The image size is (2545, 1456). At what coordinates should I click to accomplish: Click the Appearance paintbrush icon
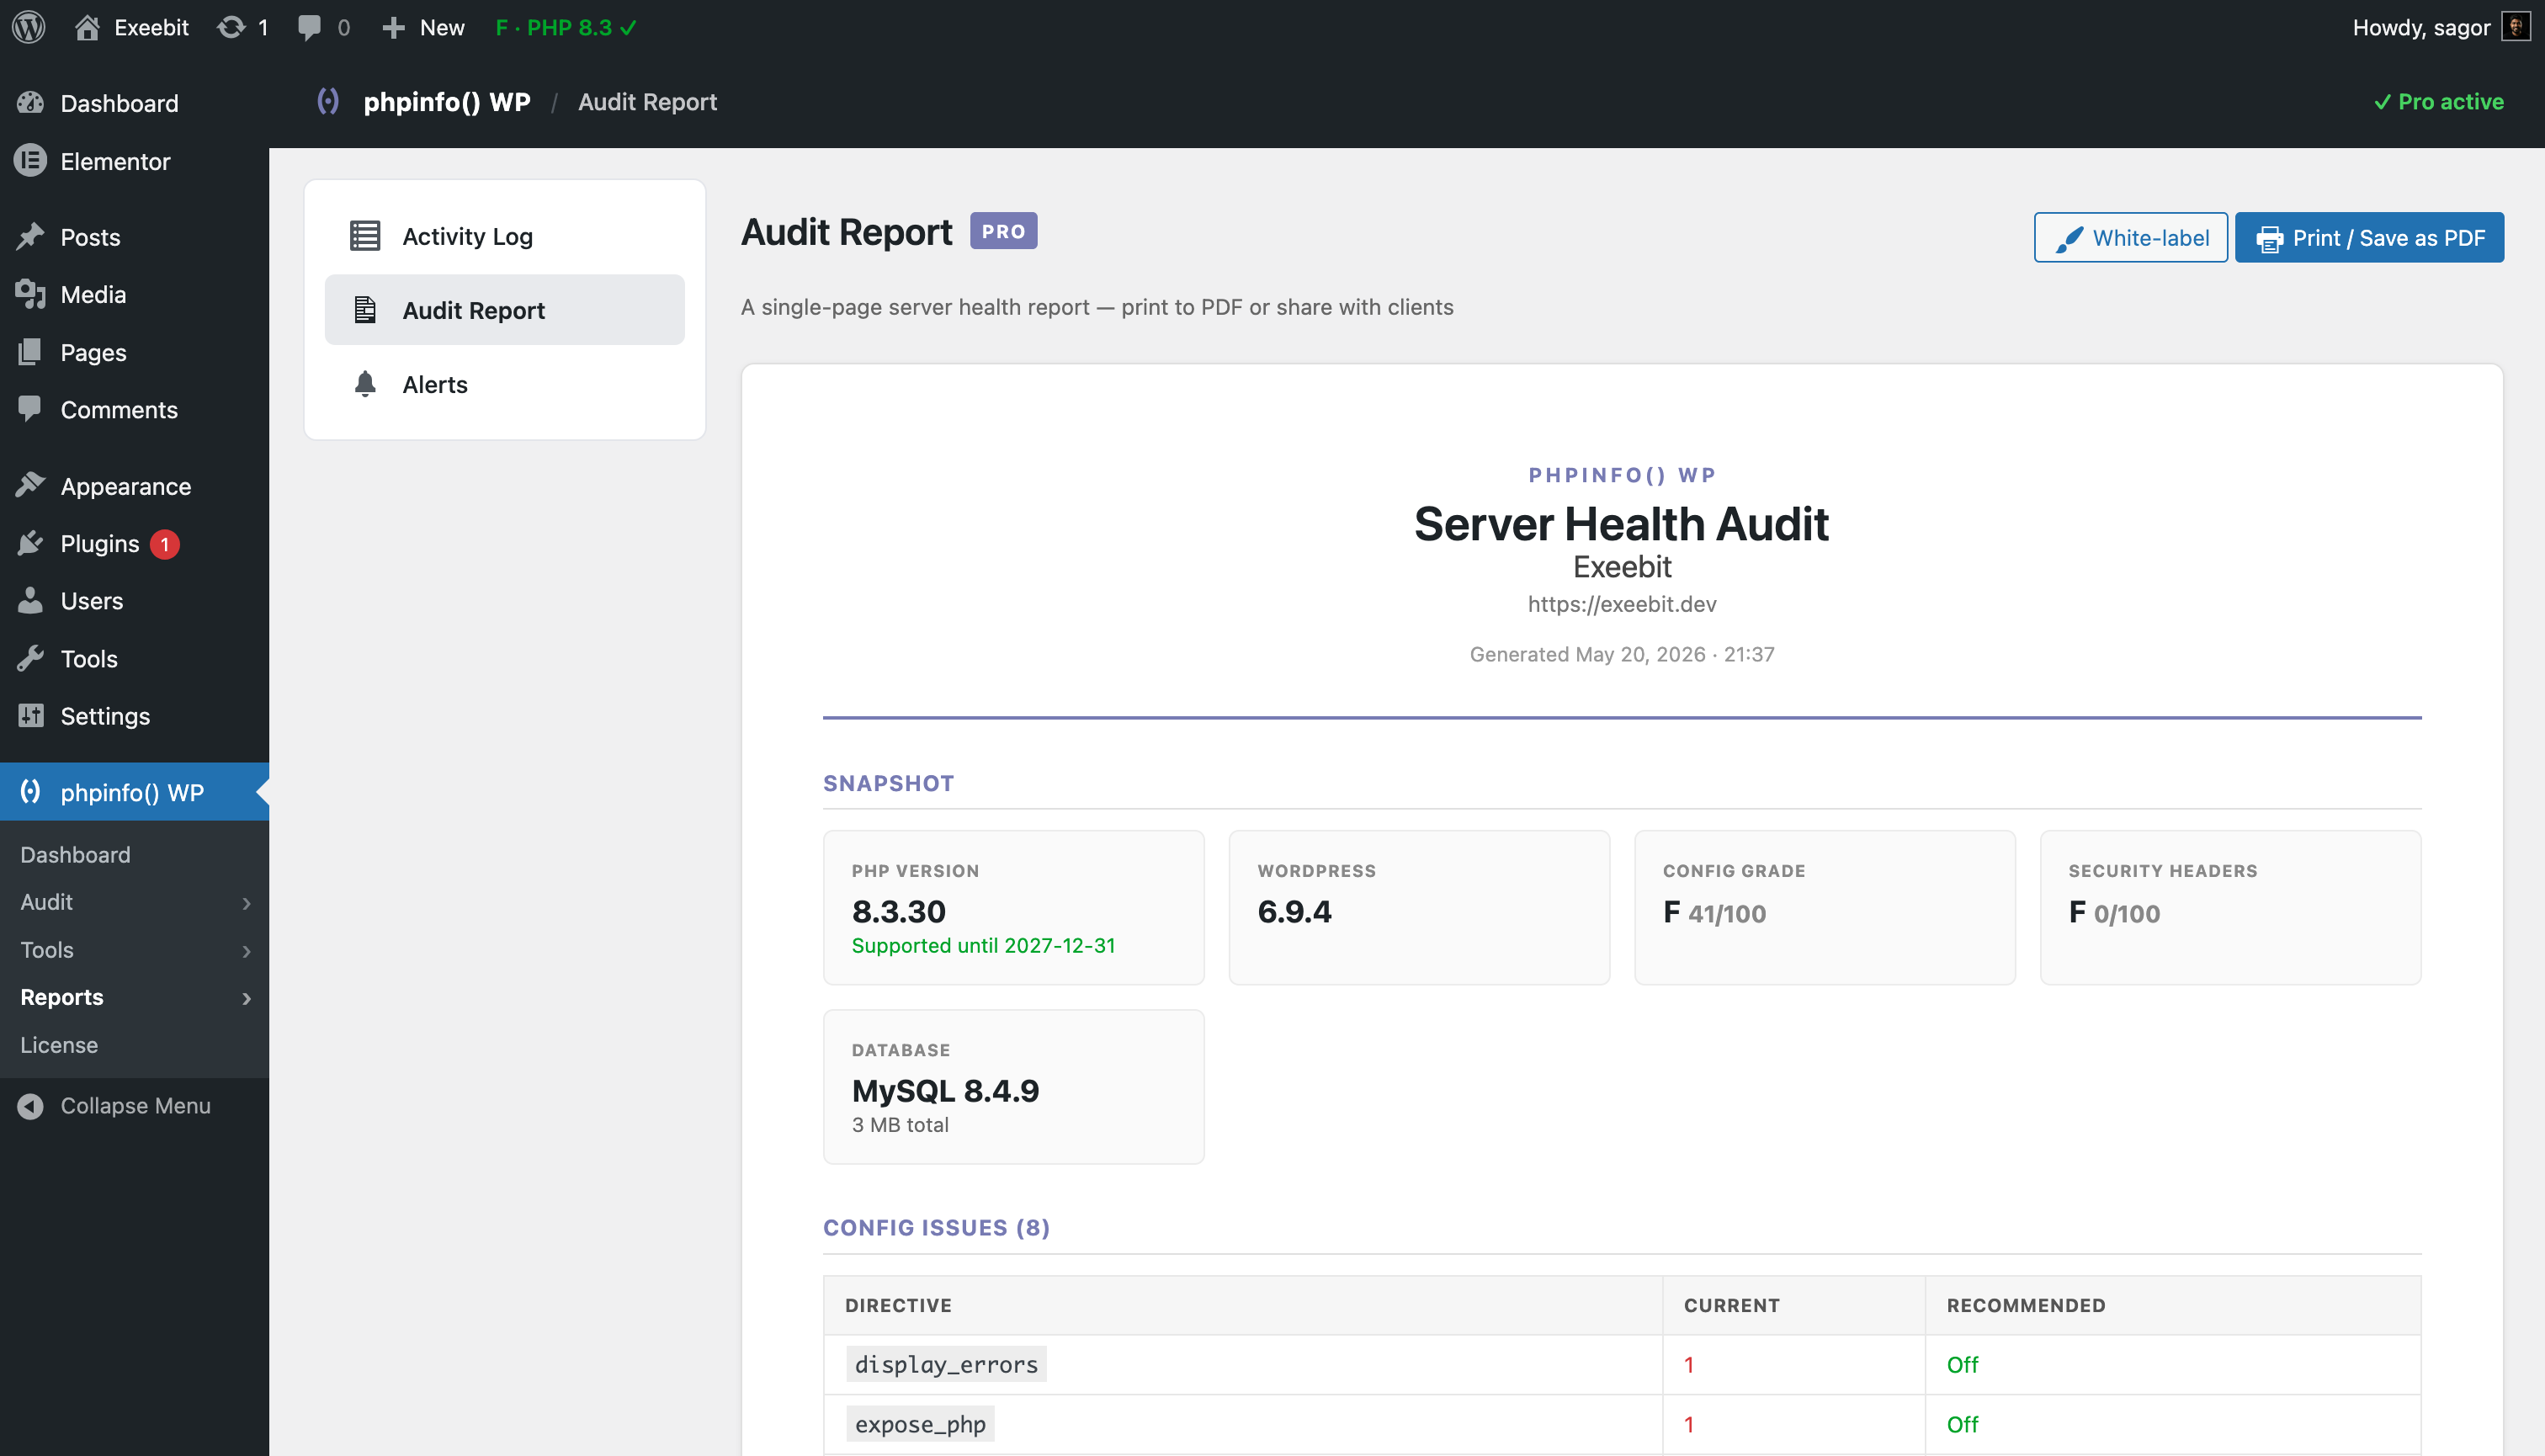tap(31, 485)
